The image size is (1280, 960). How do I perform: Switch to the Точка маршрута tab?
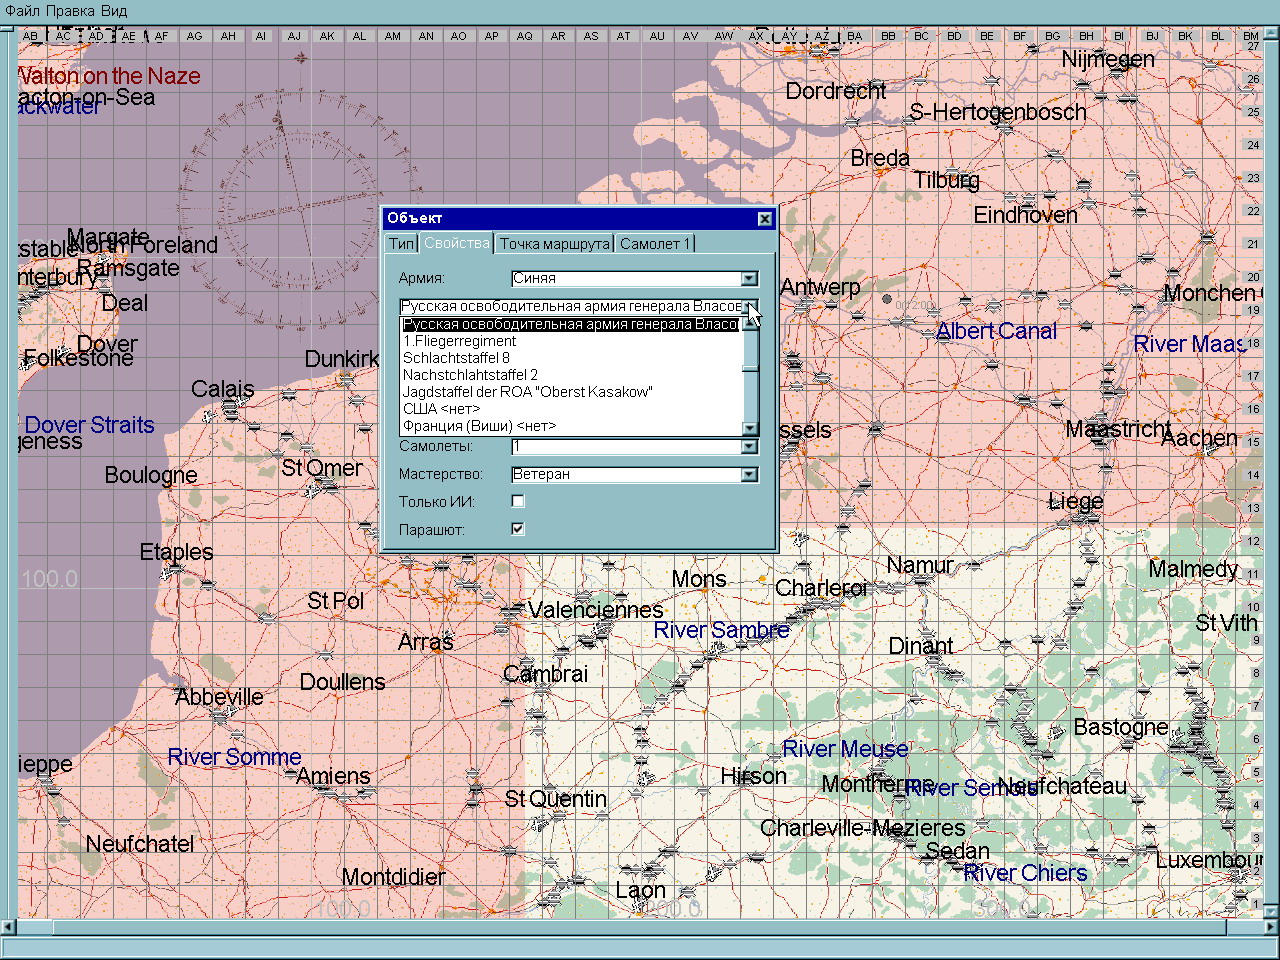coord(554,244)
